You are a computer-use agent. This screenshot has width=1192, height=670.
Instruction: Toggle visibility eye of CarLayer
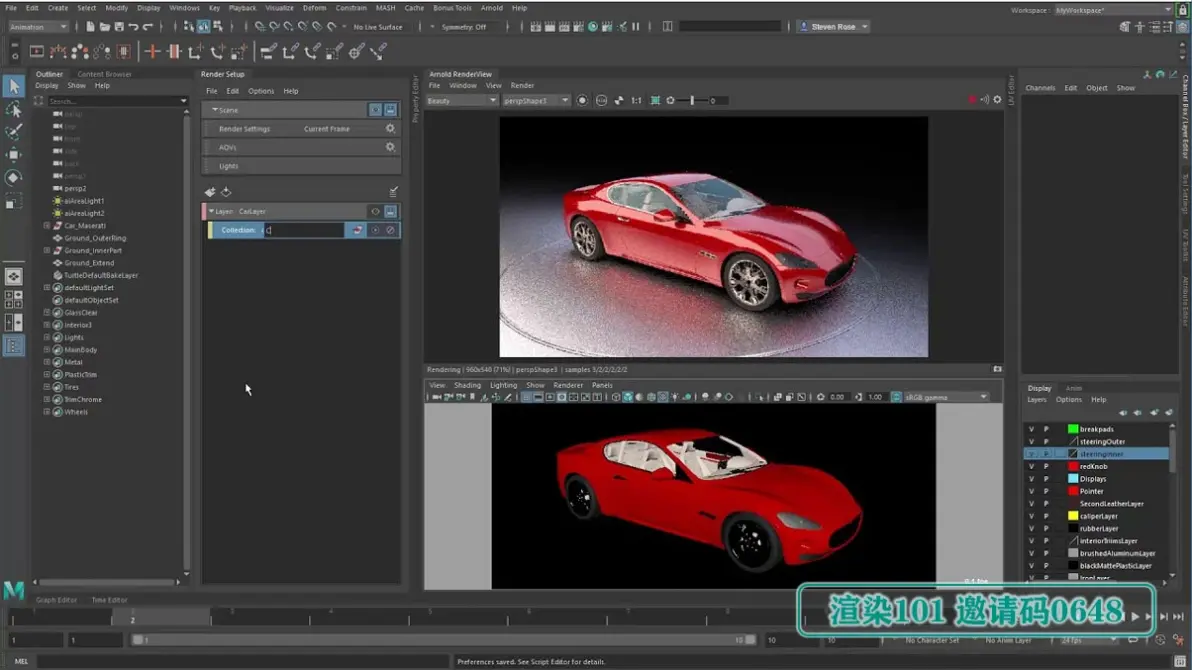pyautogui.click(x=375, y=212)
